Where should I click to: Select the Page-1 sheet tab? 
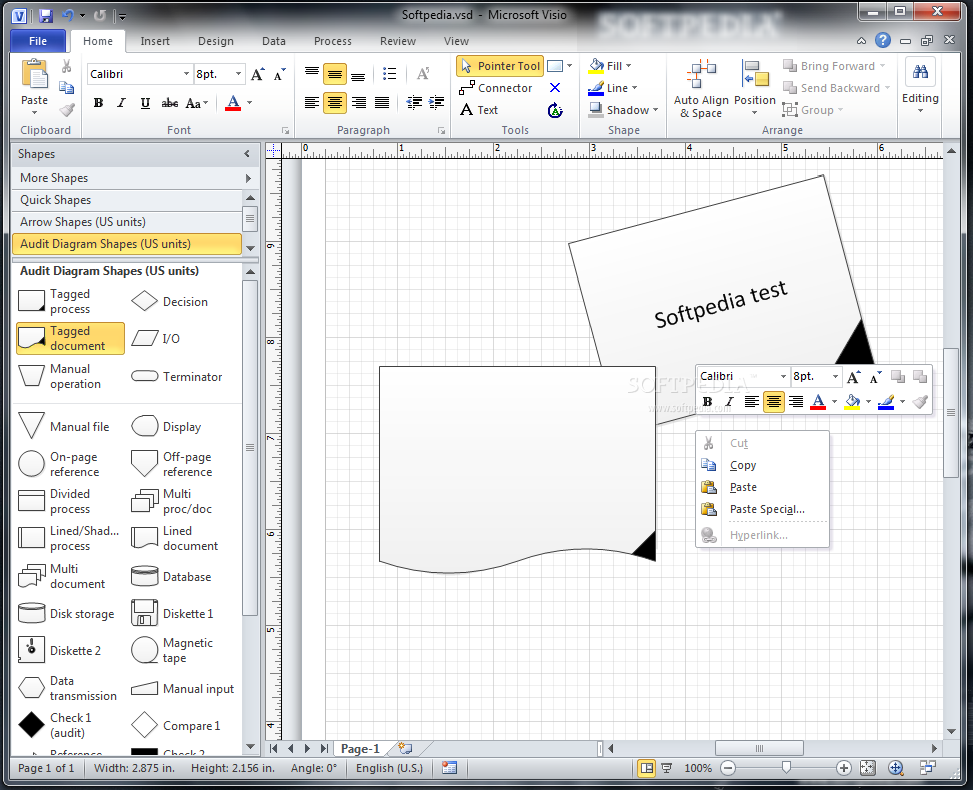360,748
